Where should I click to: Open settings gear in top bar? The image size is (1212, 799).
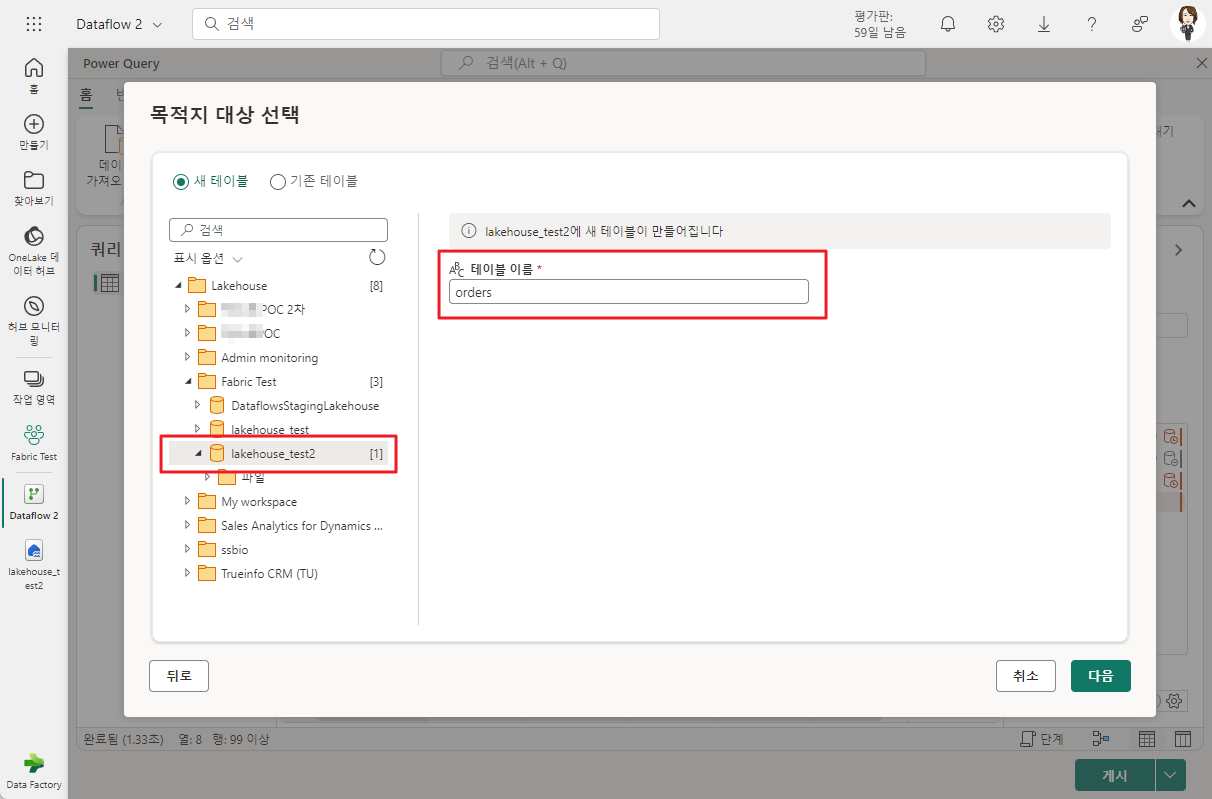click(x=996, y=24)
